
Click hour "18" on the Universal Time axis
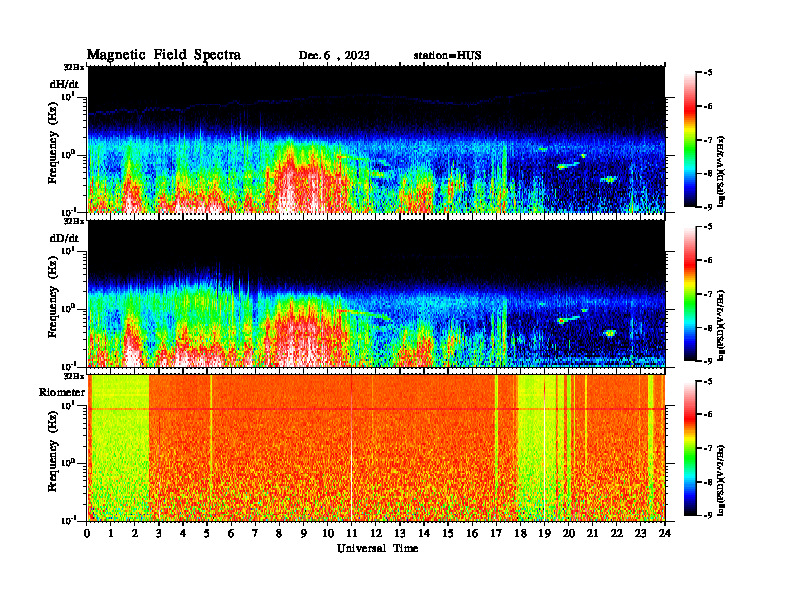521,533
